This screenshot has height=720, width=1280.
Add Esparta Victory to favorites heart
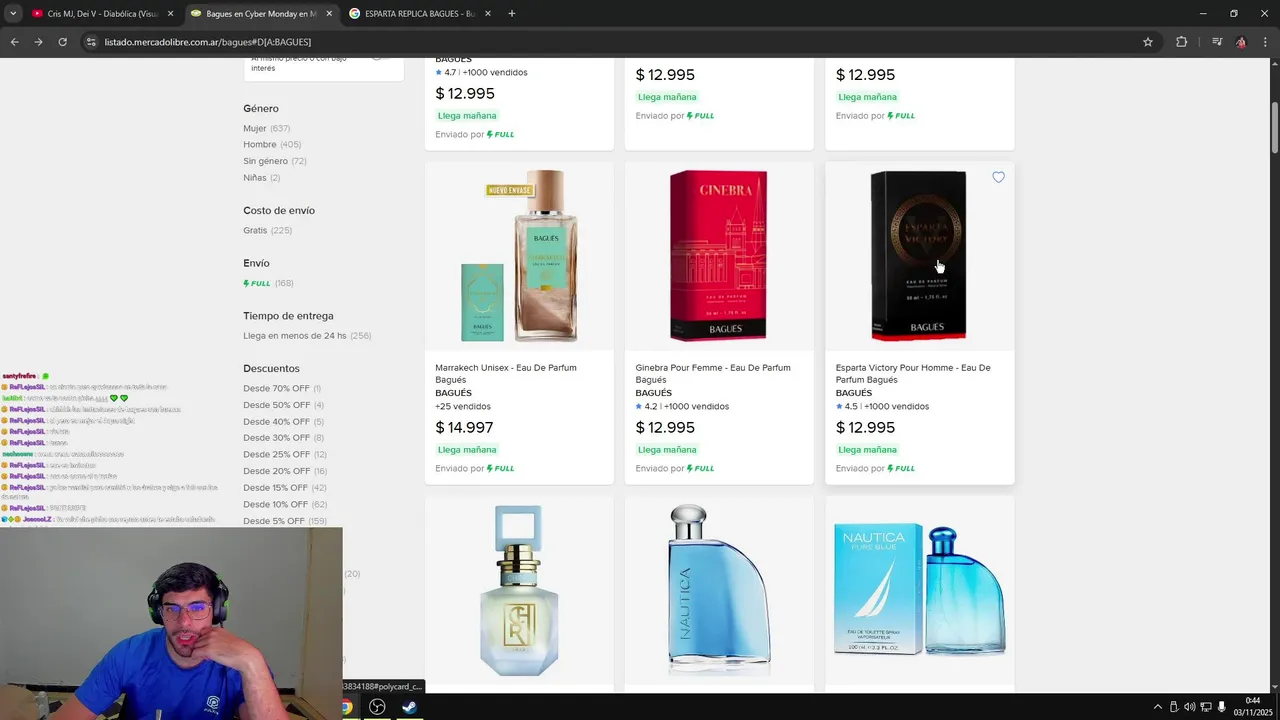[x=998, y=177]
